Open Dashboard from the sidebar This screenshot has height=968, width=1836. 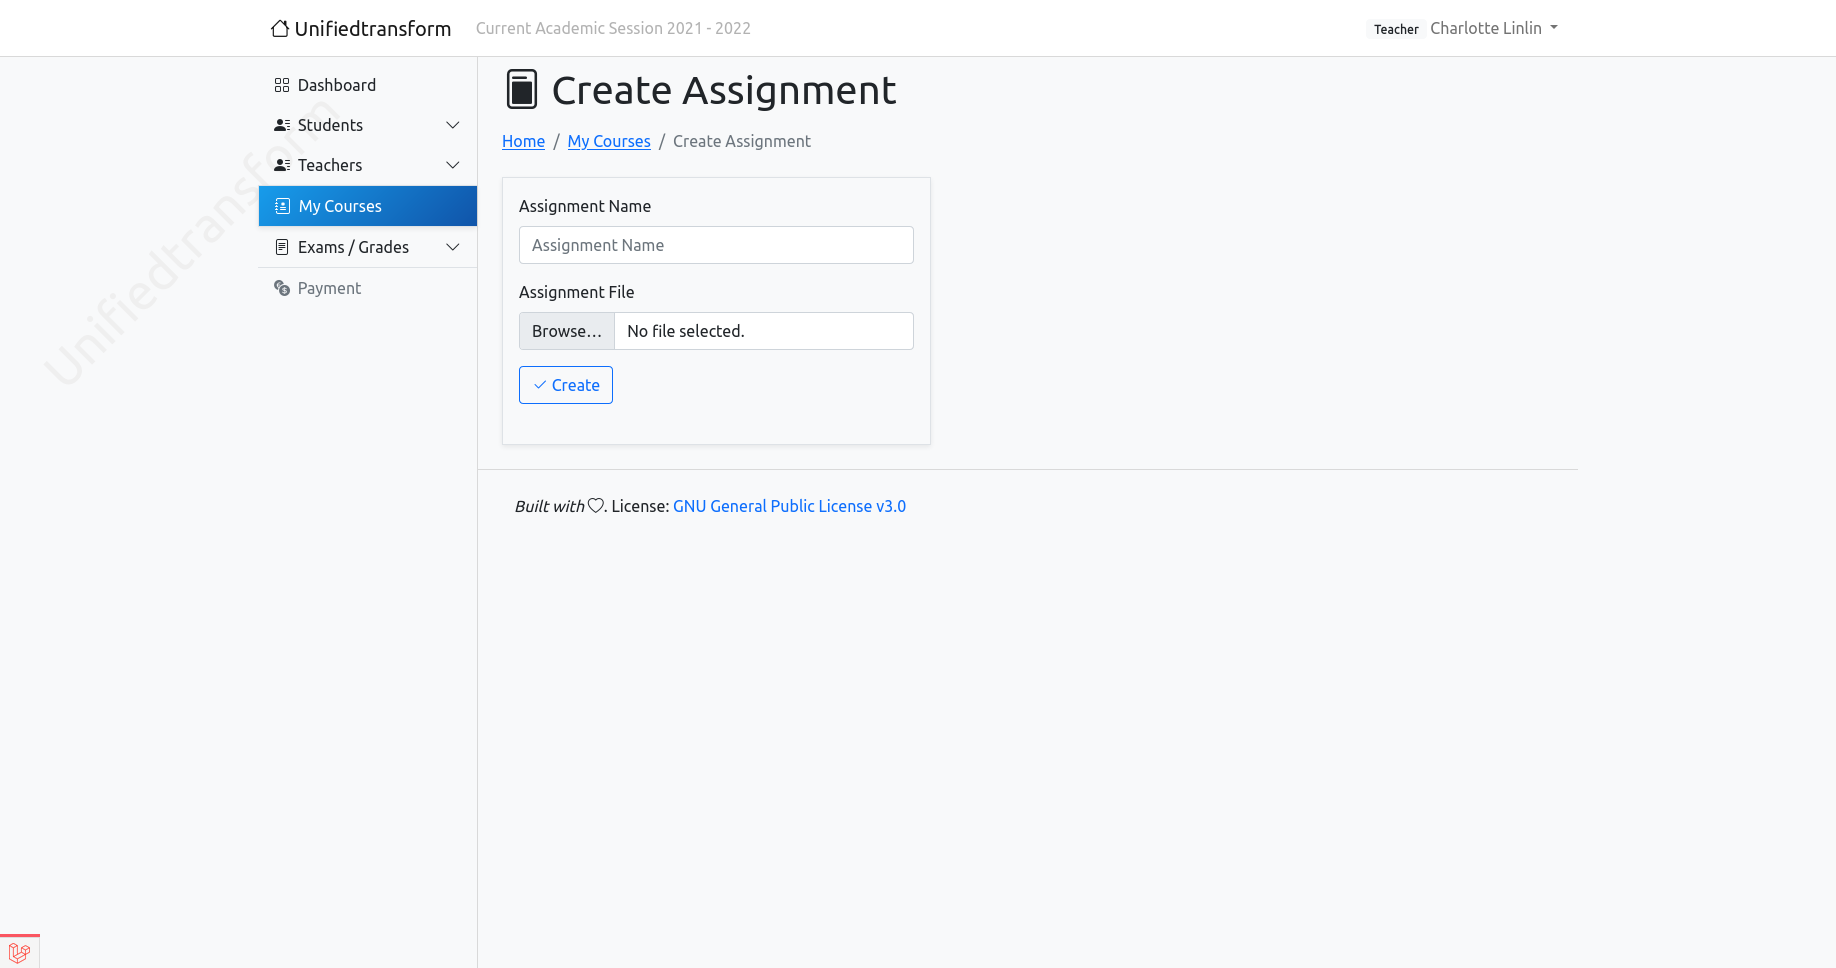click(x=368, y=85)
